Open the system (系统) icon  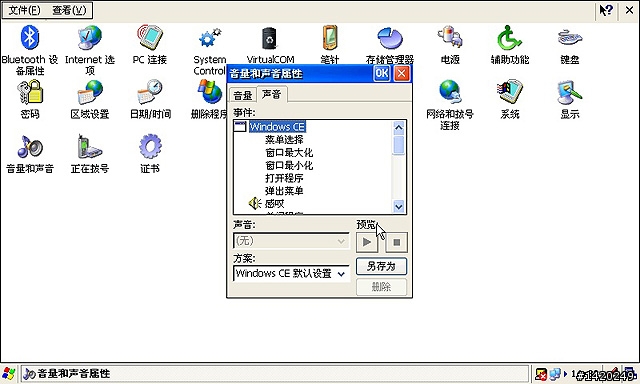coord(509,92)
